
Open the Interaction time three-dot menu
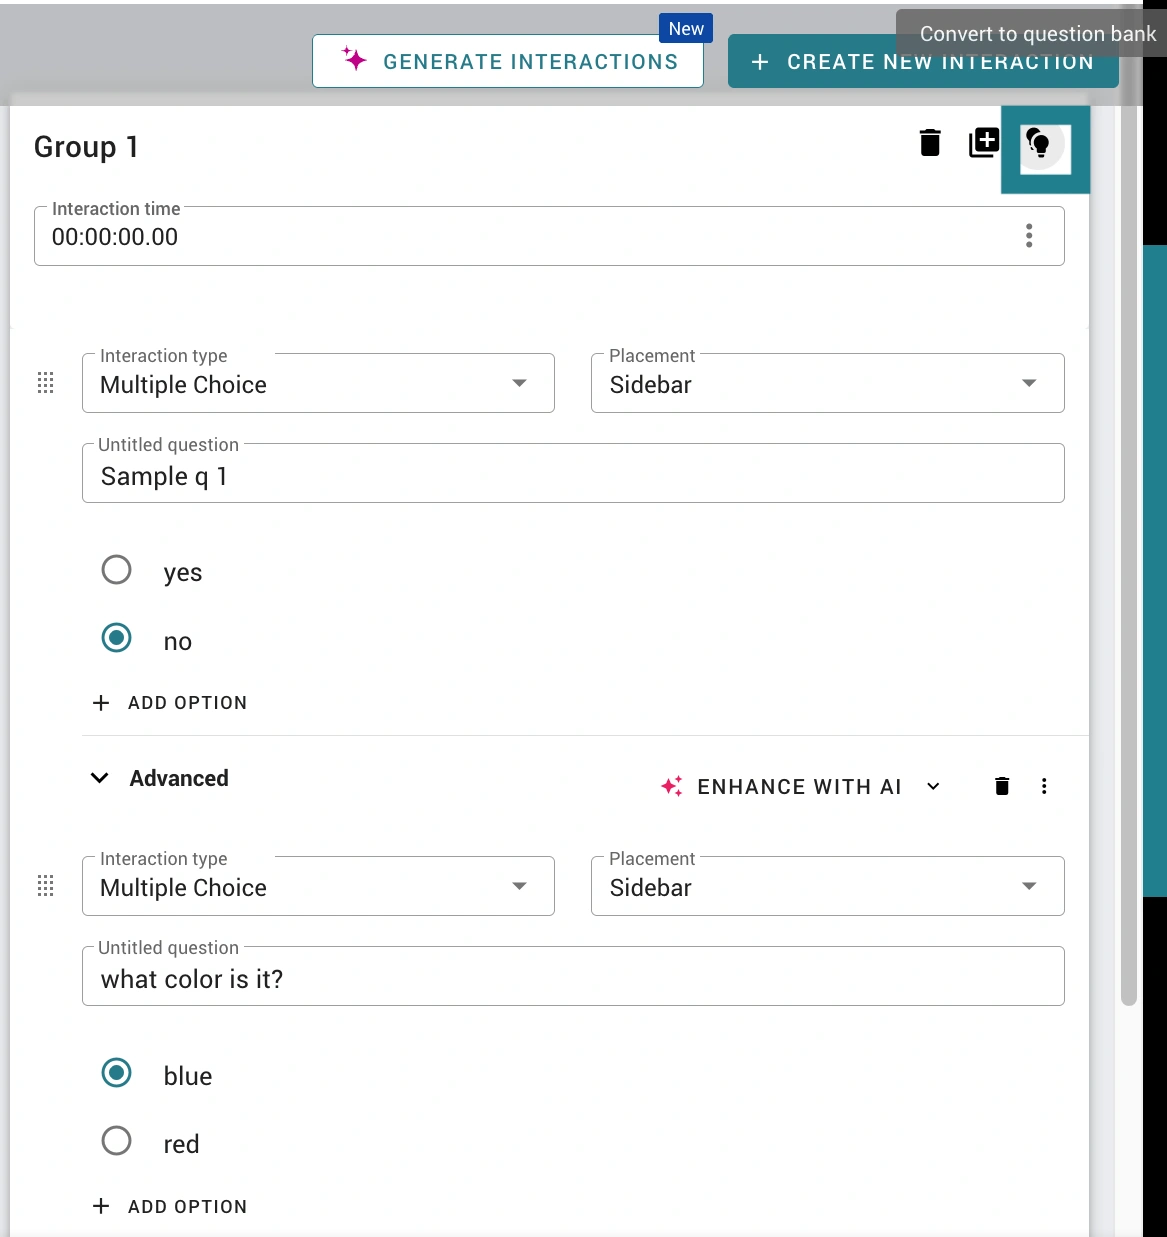coord(1029,236)
